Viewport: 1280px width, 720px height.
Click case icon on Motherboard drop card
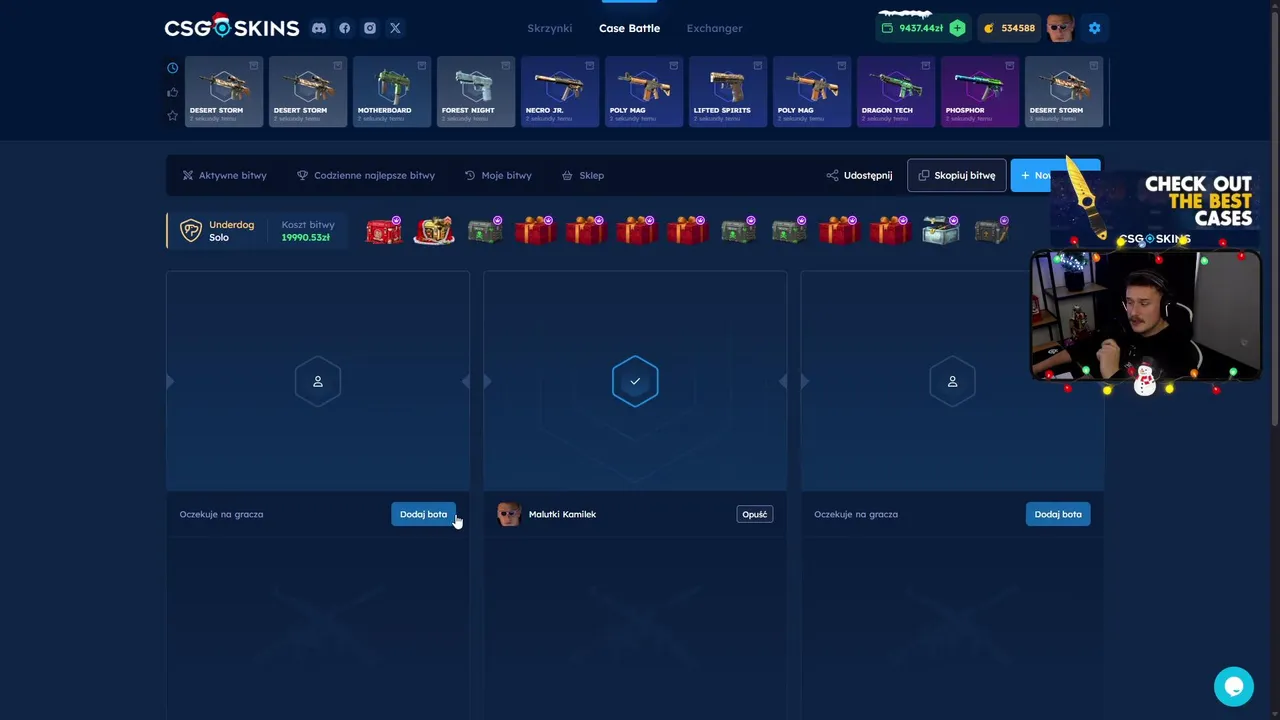(422, 65)
